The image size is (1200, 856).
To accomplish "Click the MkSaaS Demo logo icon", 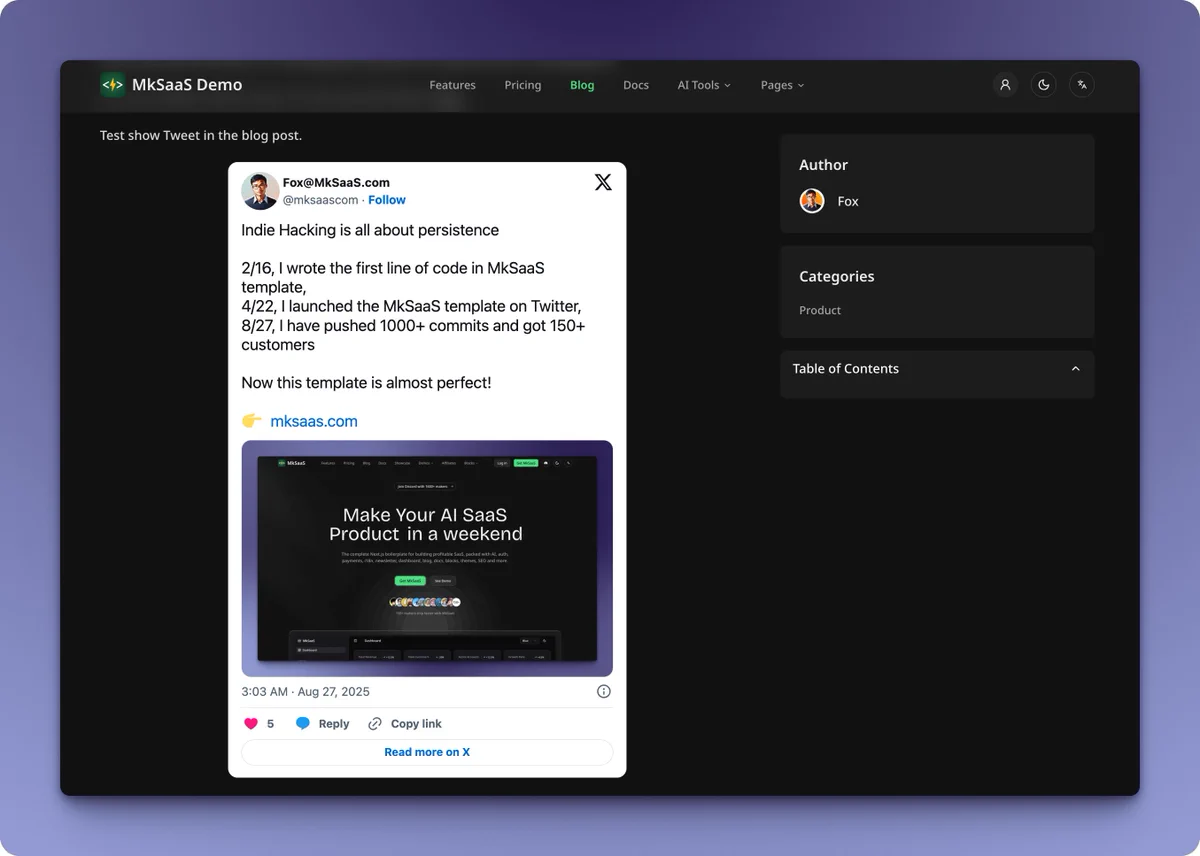I will [112, 85].
